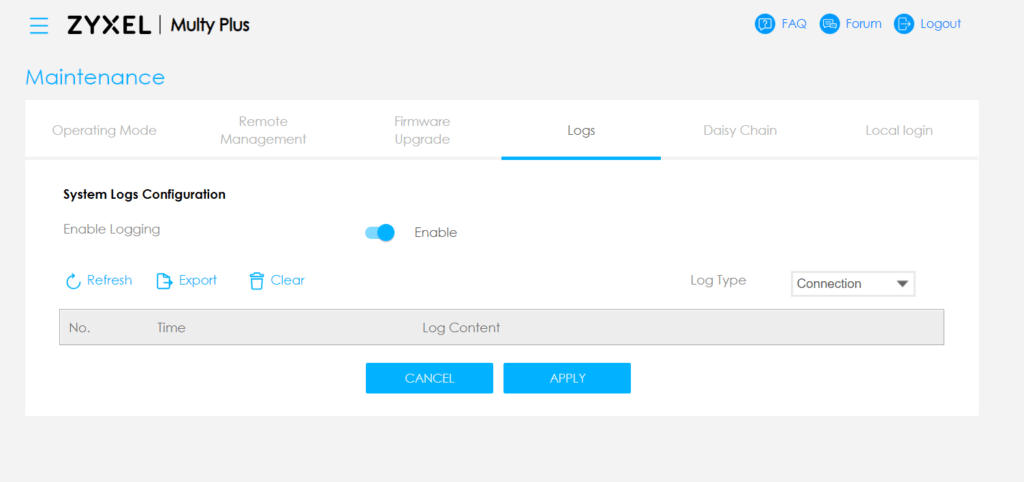1024x482 pixels.
Task: Click the ZYXEL Multy Plus logo
Action: click(x=158, y=25)
